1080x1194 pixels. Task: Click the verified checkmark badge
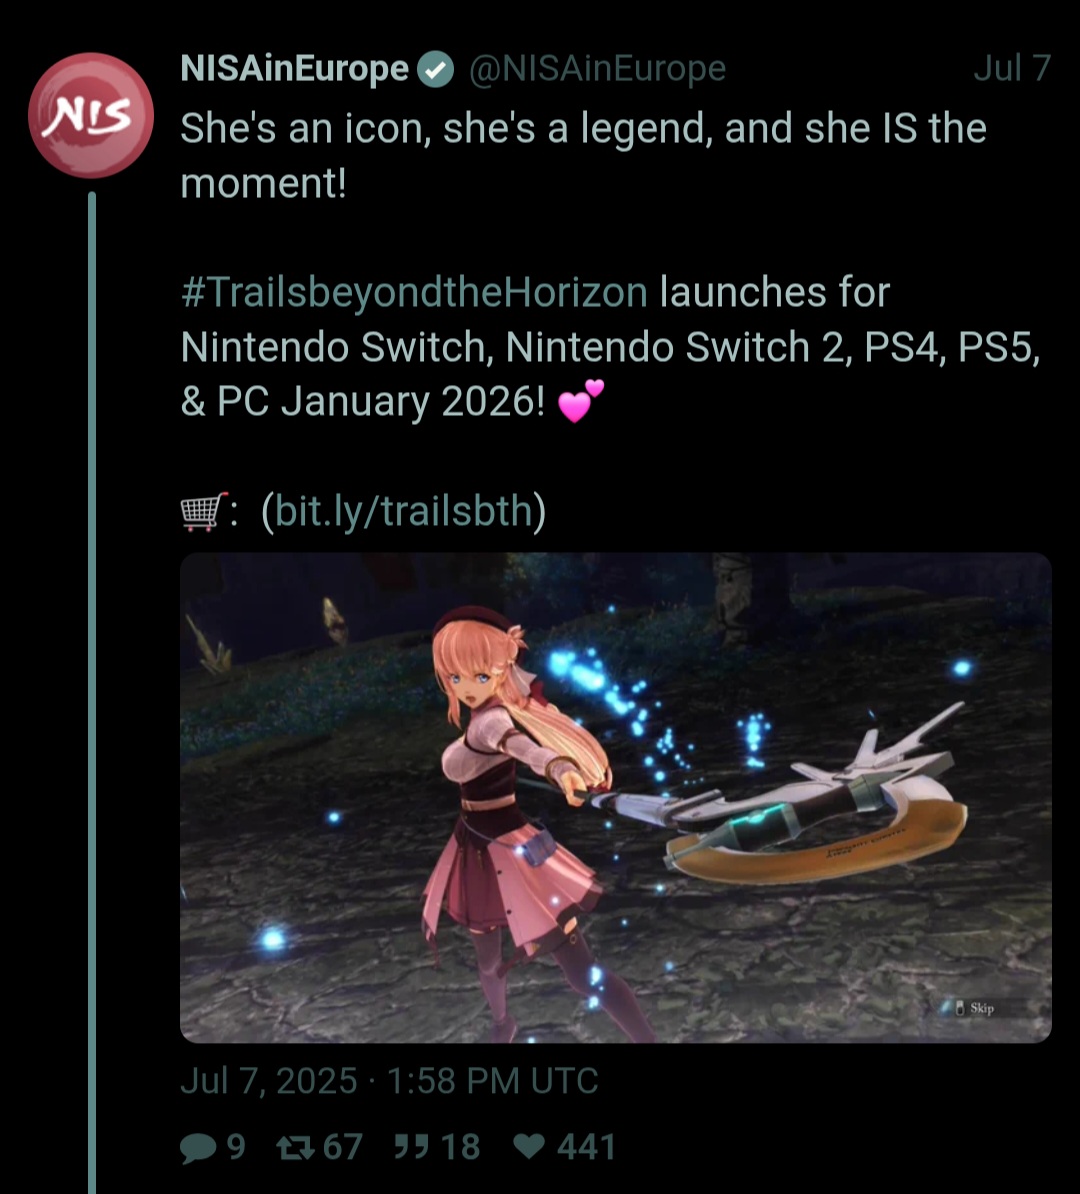(x=435, y=69)
